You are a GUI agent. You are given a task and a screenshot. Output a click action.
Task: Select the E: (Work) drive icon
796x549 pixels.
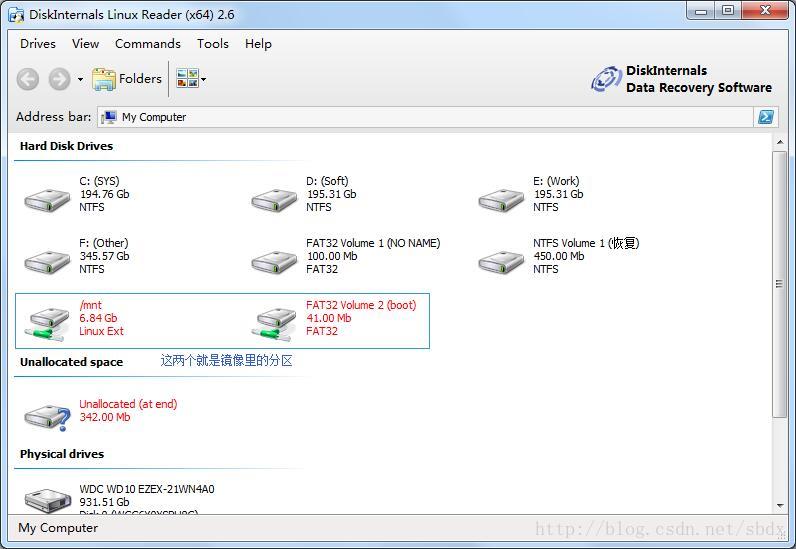click(x=501, y=200)
